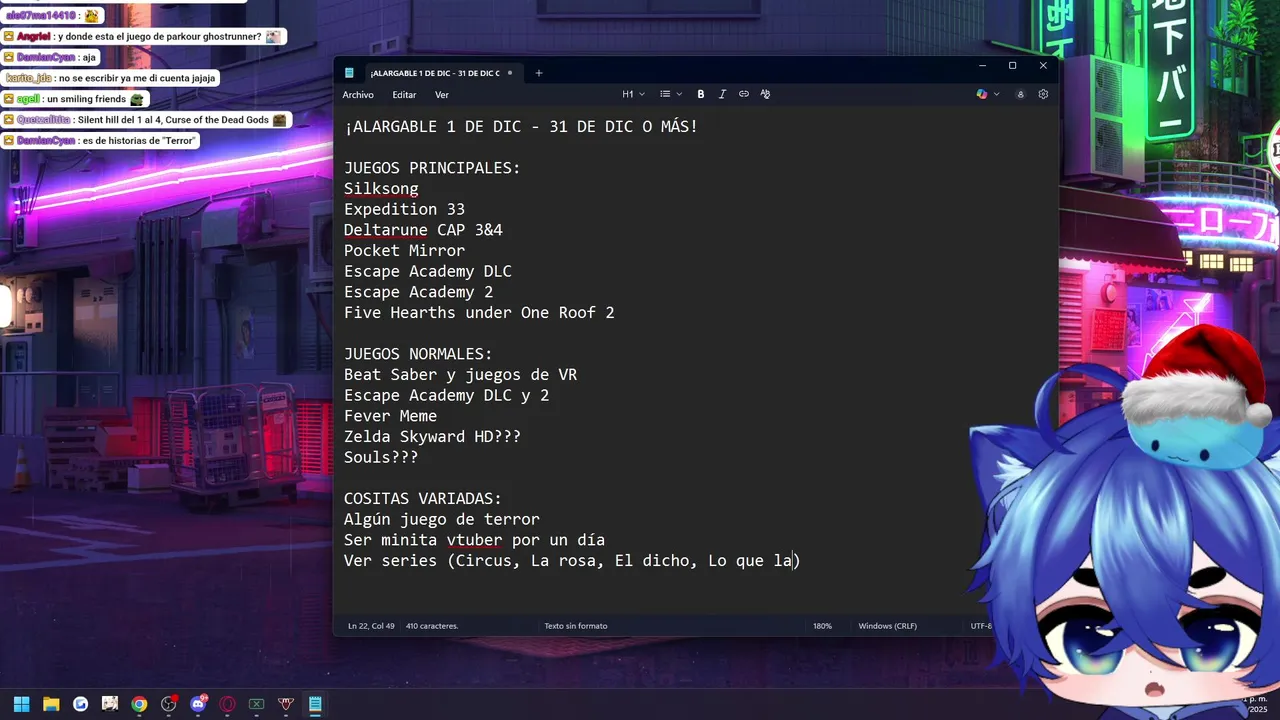This screenshot has width=1280, height=720.
Task: Open the H1 heading style dropdown
Action: [633, 94]
